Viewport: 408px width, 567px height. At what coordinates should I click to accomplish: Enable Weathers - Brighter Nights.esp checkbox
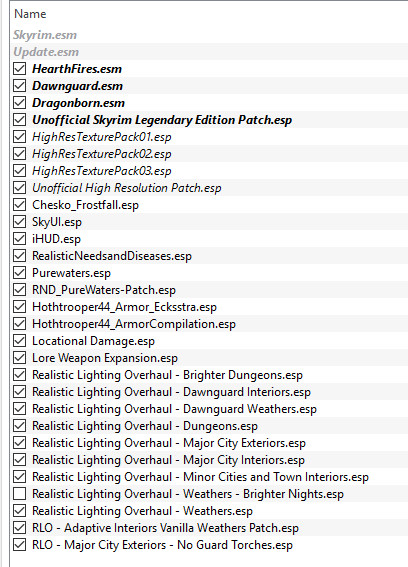tap(20, 494)
